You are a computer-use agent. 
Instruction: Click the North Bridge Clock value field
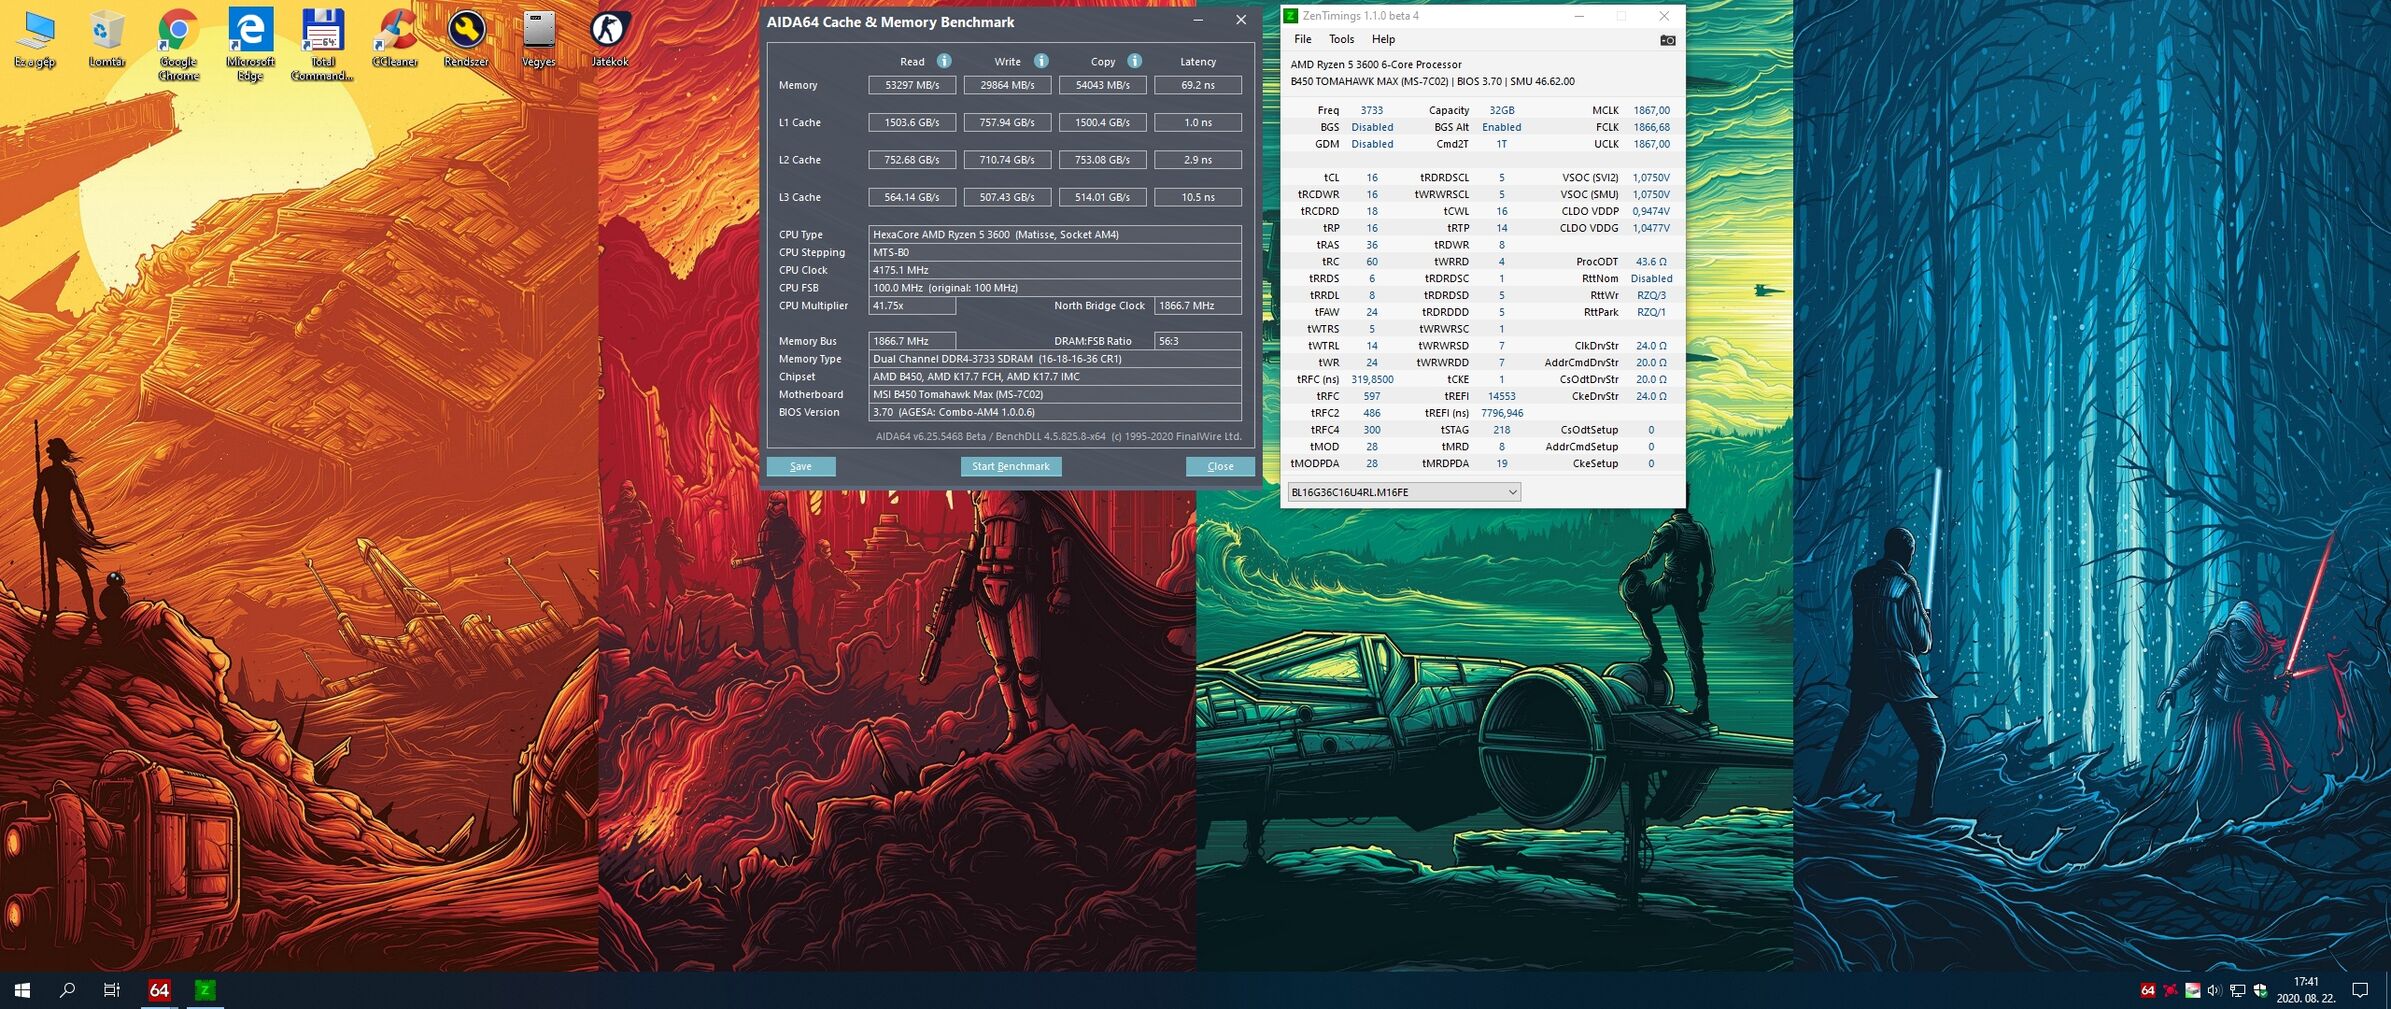1198,306
